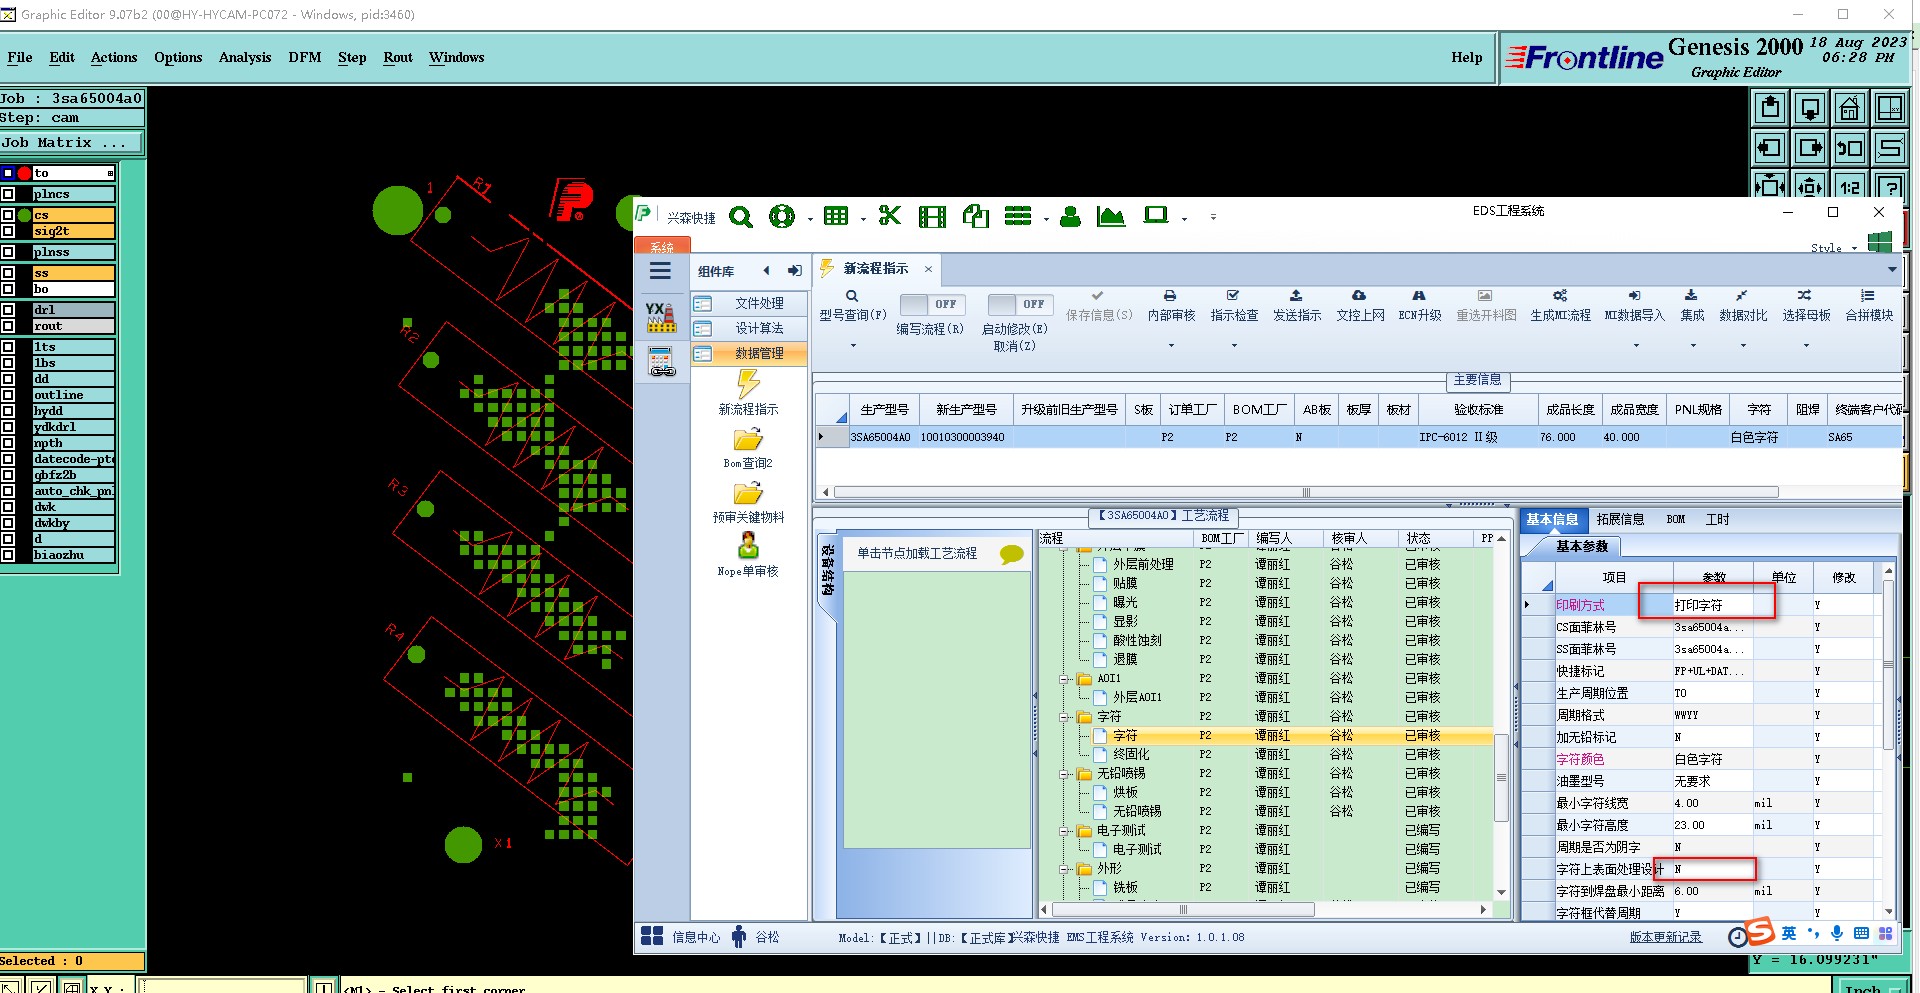
Task: Click the green scissors icon
Action: tap(889, 216)
